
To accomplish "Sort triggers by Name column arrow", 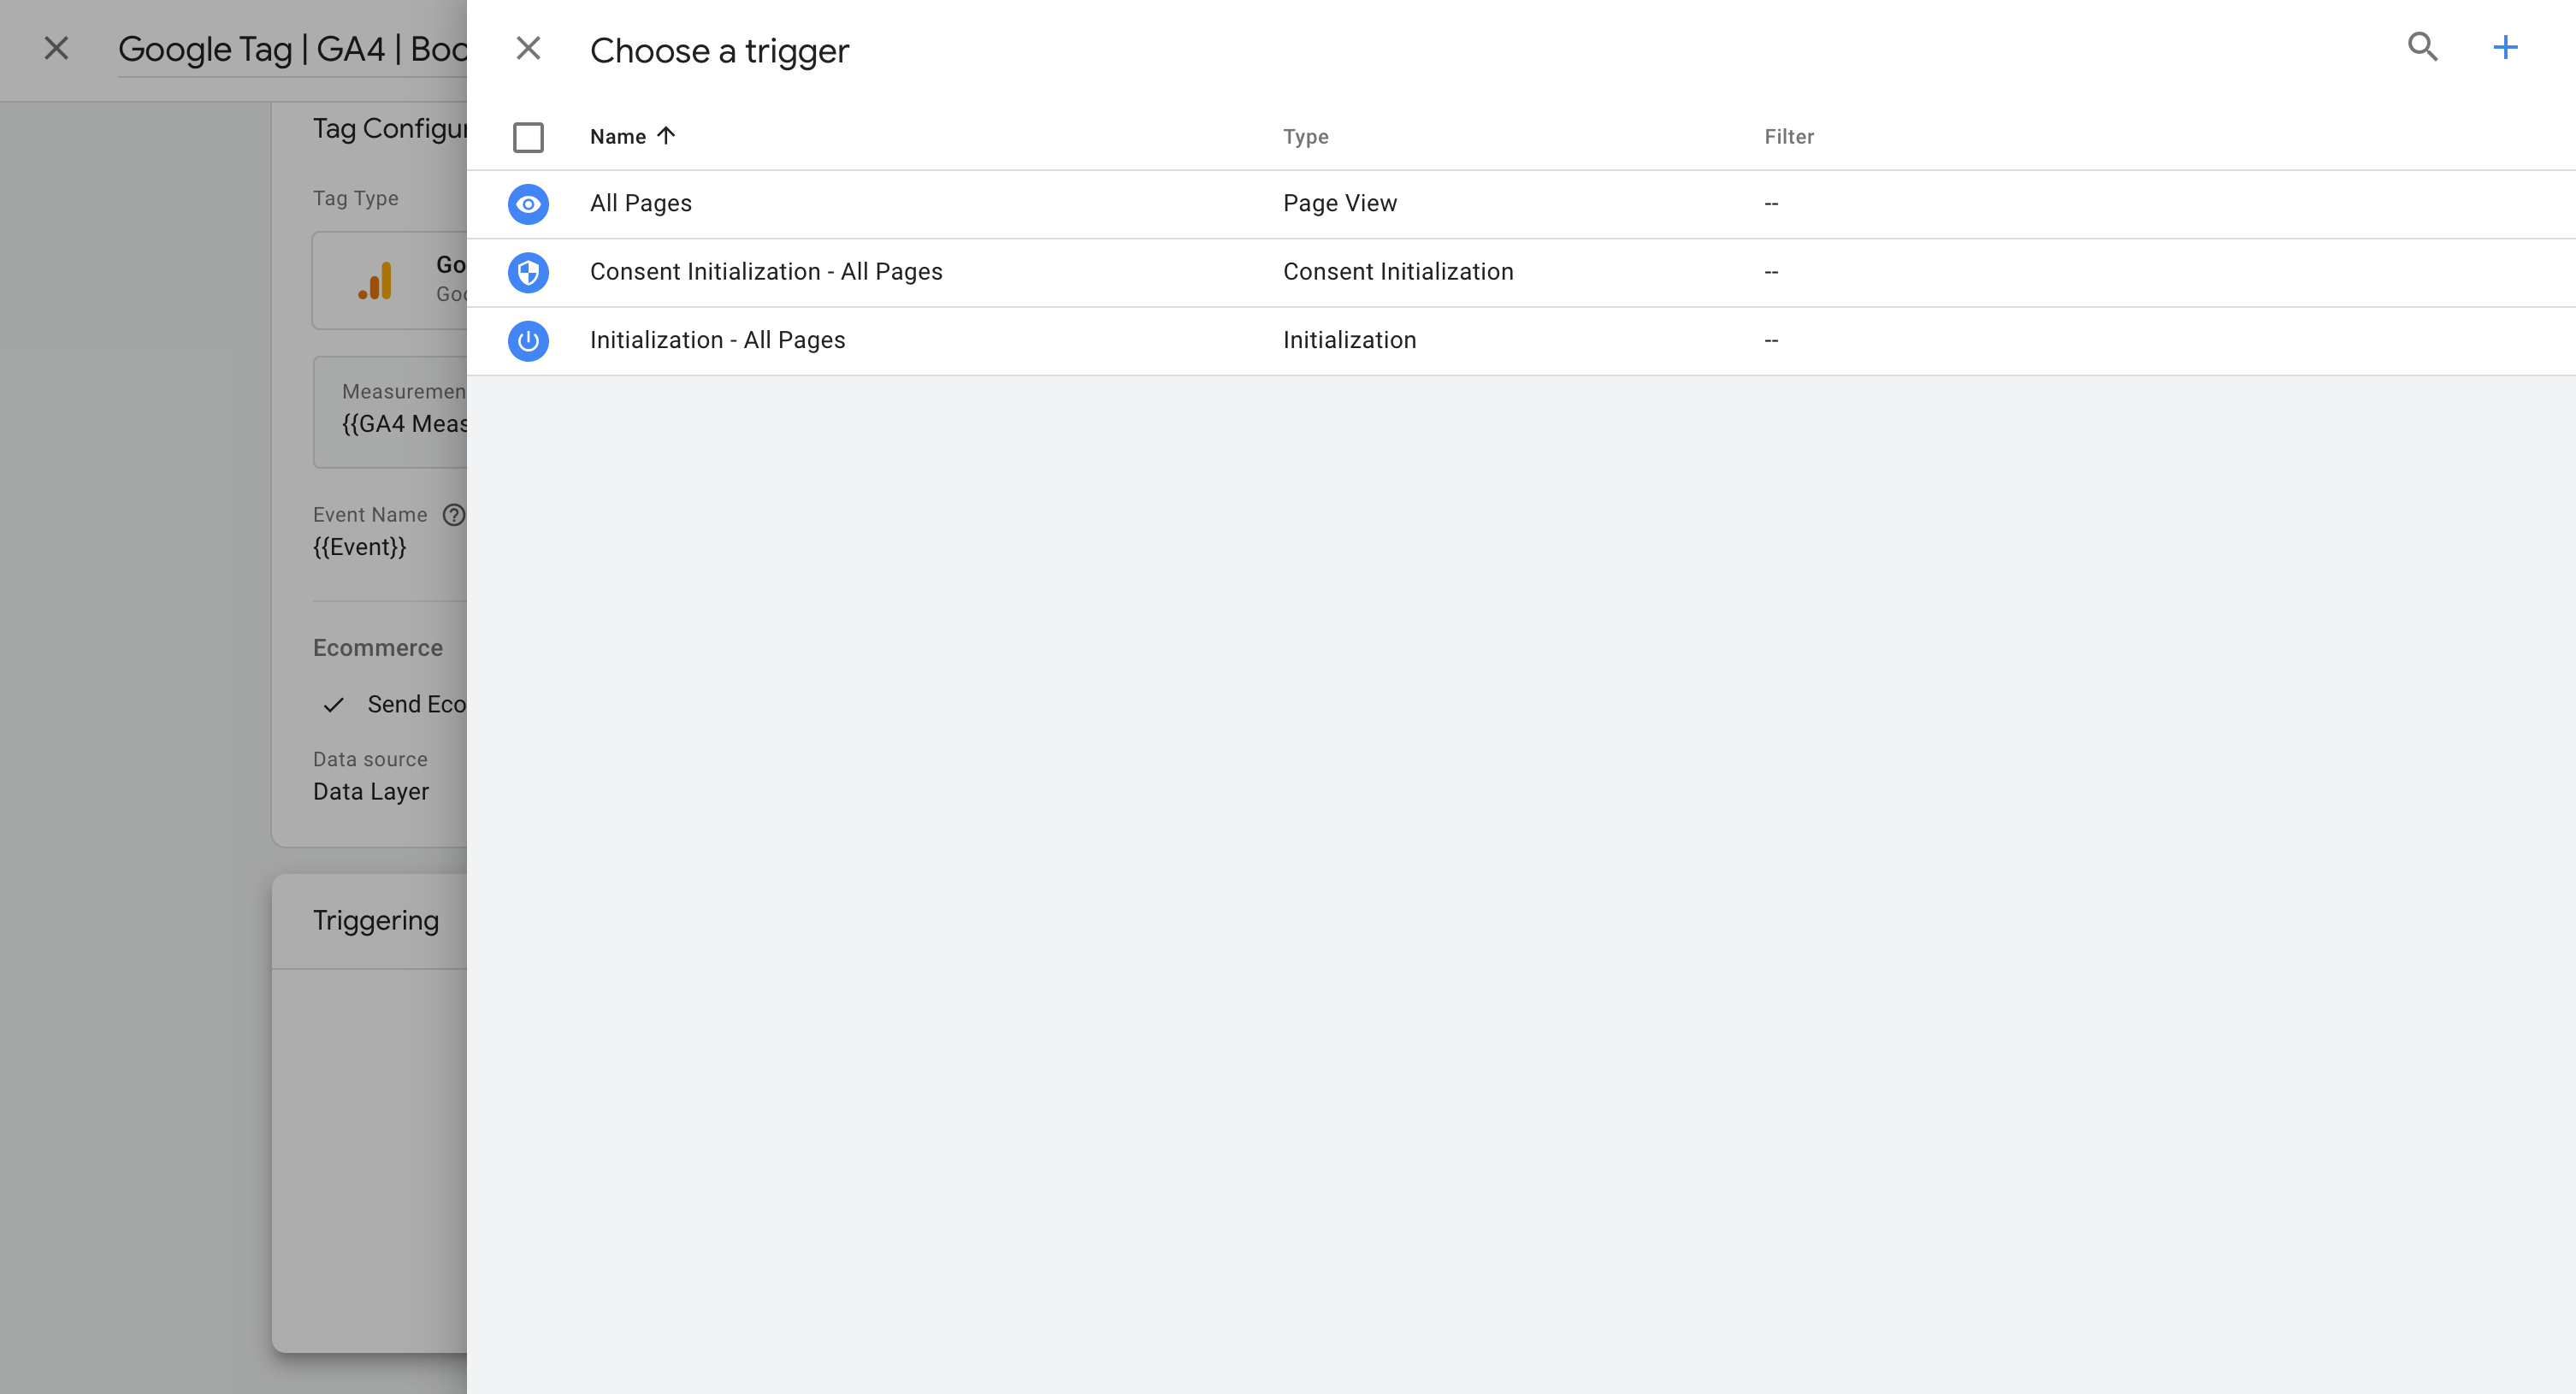I will pos(666,136).
